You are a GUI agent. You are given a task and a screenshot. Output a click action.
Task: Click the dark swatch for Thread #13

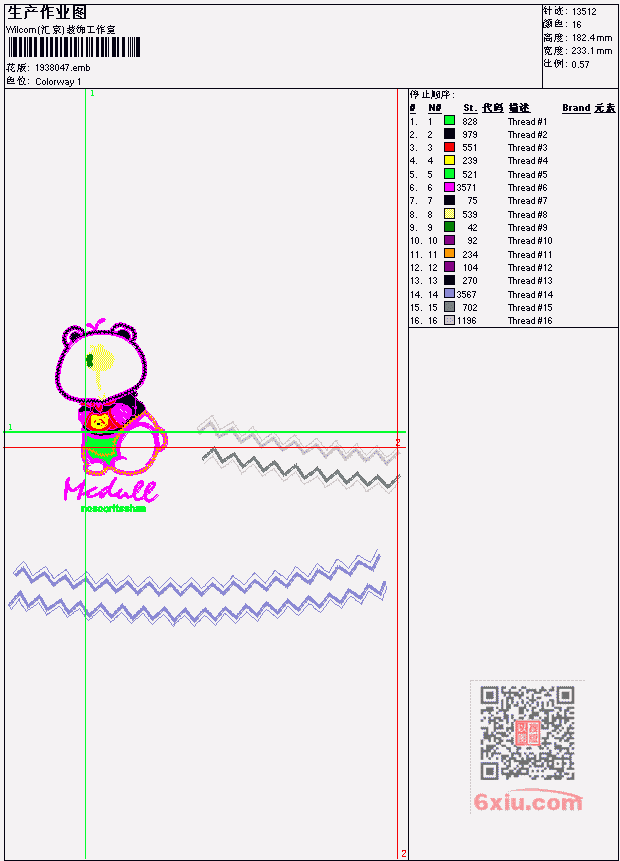449,281
